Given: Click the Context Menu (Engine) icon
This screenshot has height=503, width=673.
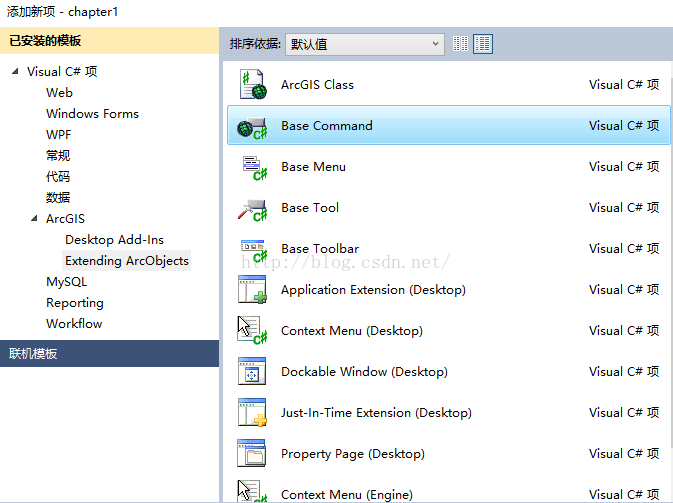Looking at the screenshot, I should 252,491.
